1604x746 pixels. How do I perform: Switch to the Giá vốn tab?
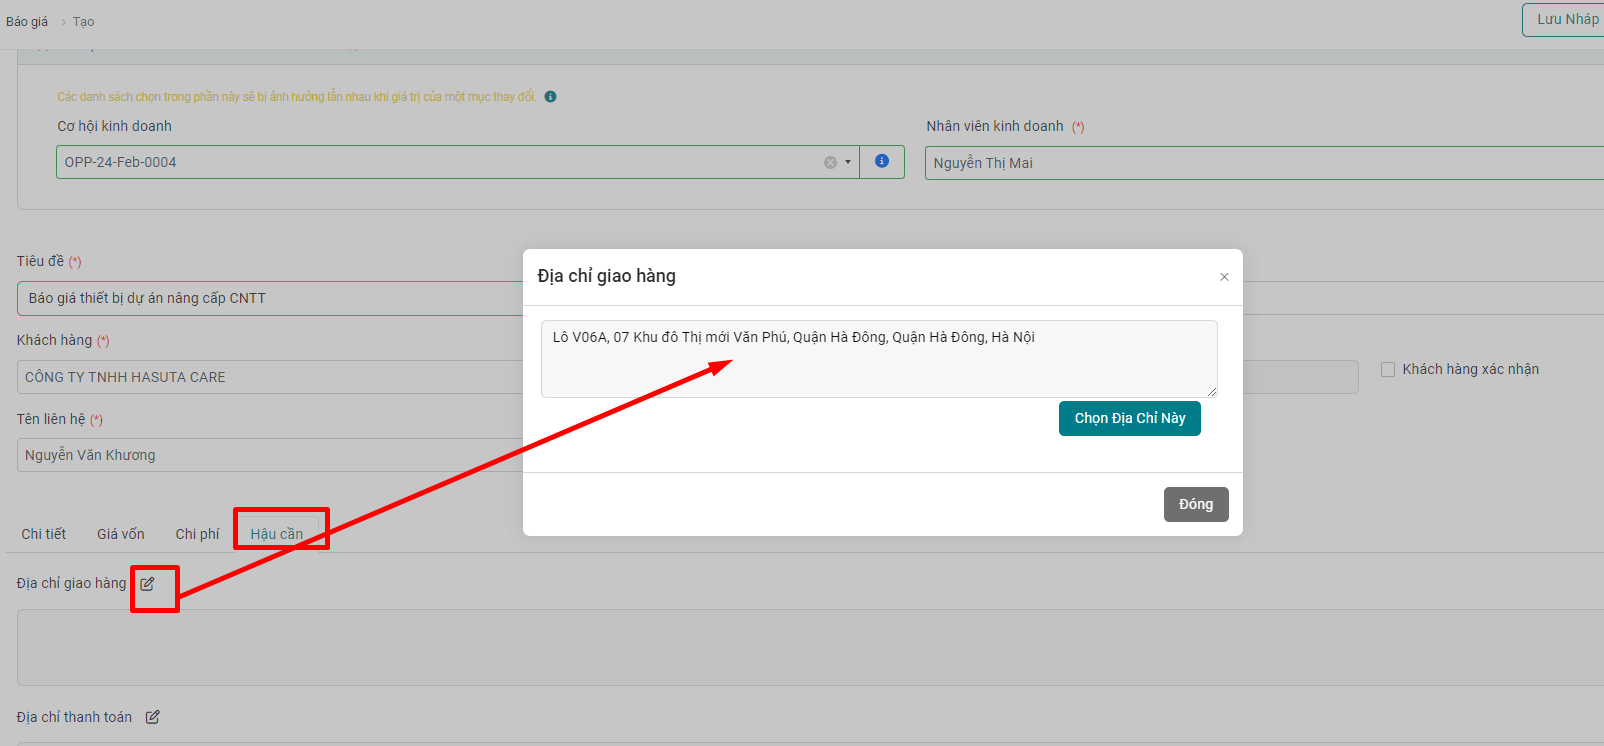click(x=121, y=534)
